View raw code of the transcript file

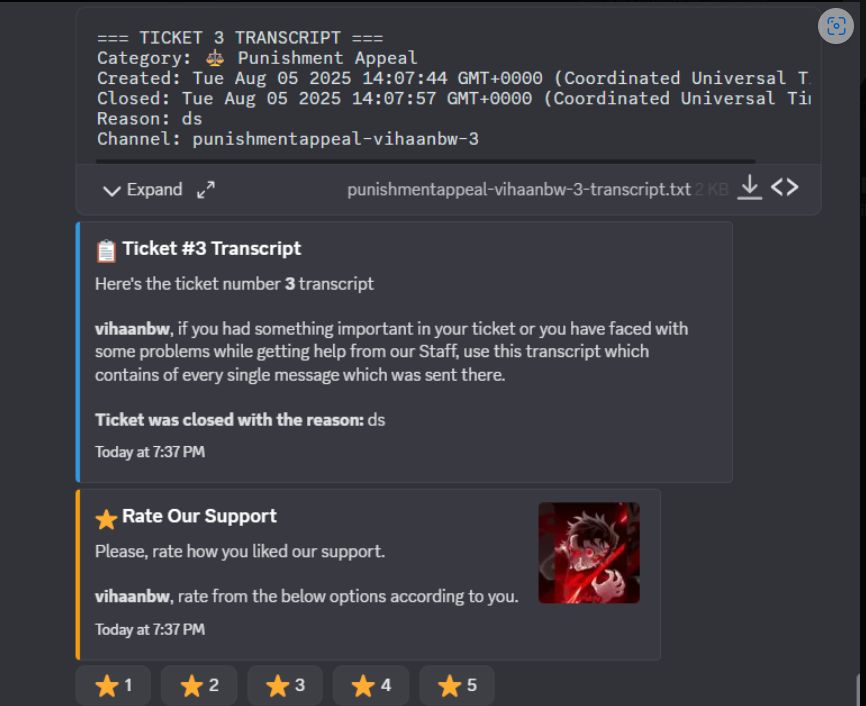pos(786,187)
